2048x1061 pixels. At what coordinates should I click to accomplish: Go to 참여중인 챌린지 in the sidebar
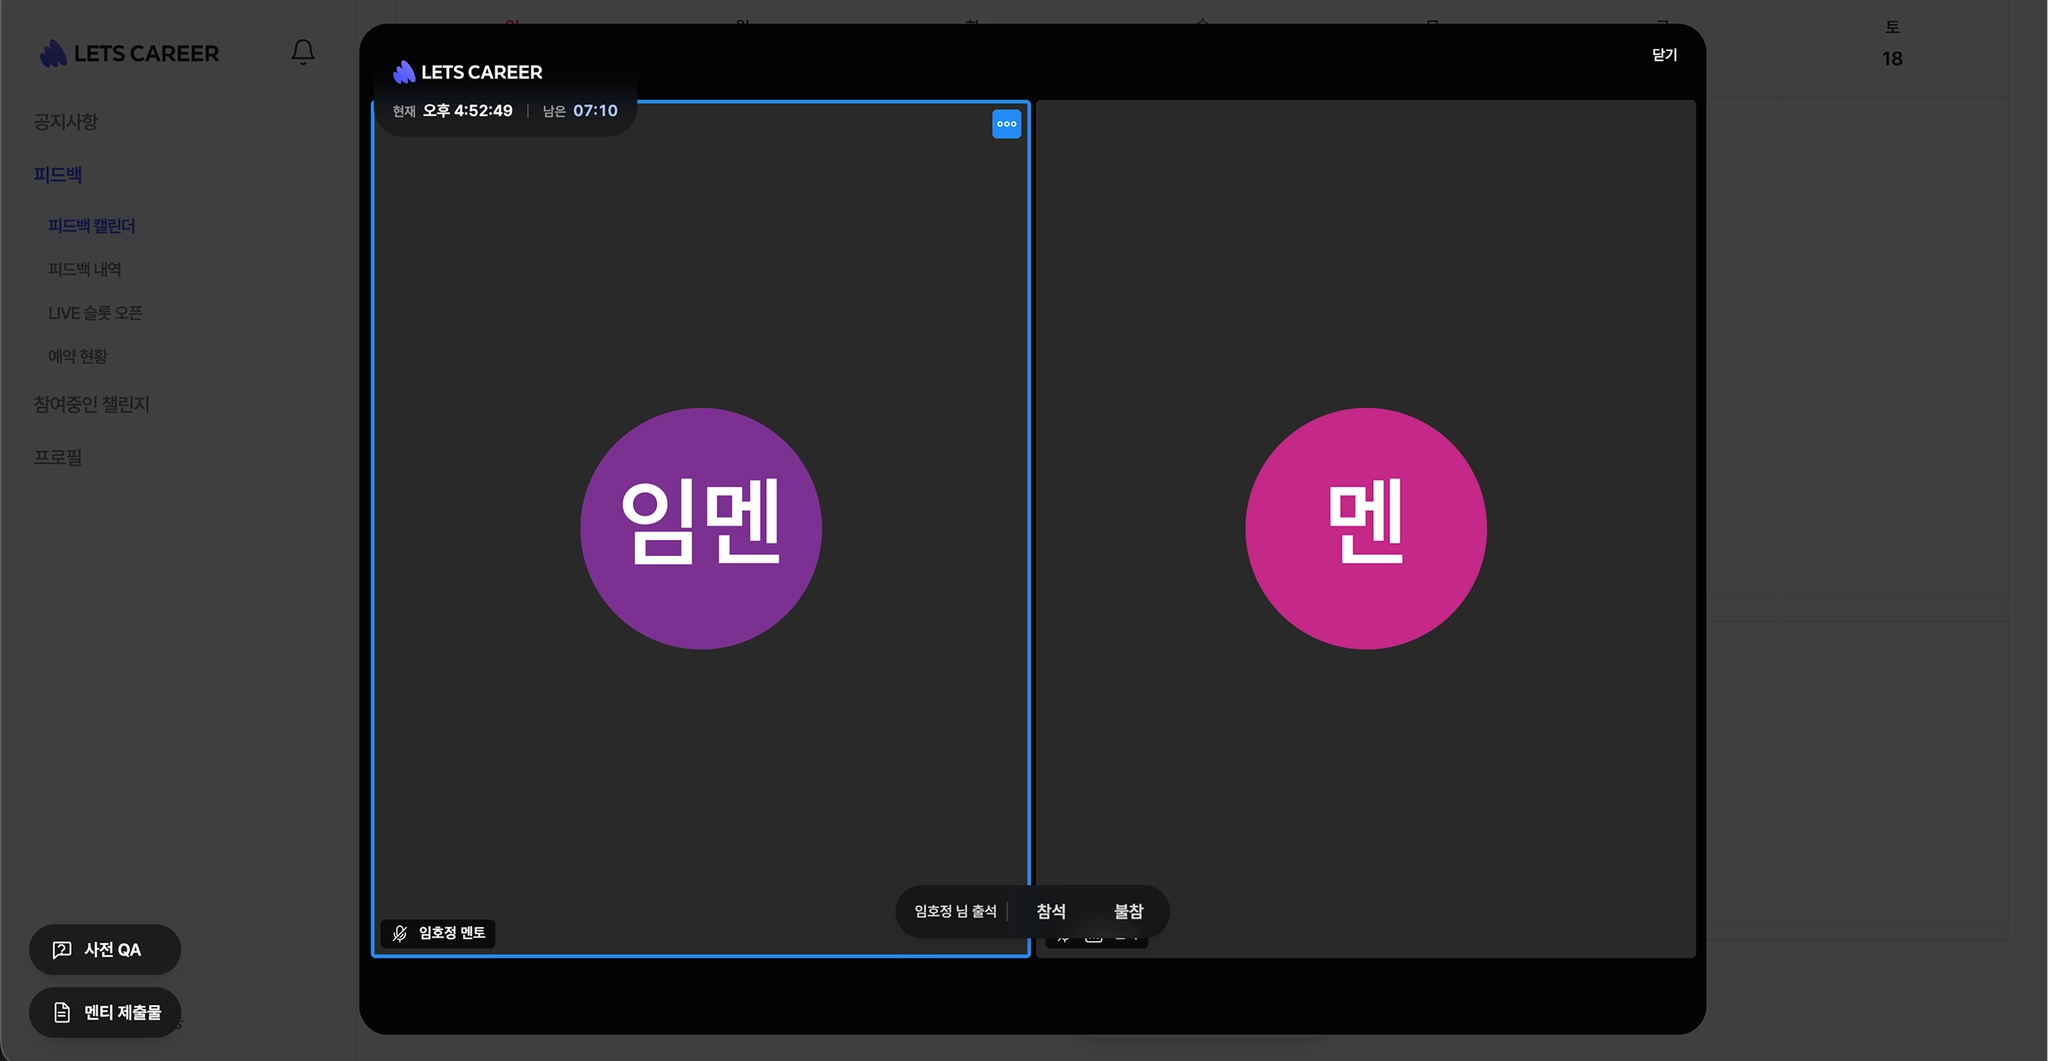(x=92, y=405)
